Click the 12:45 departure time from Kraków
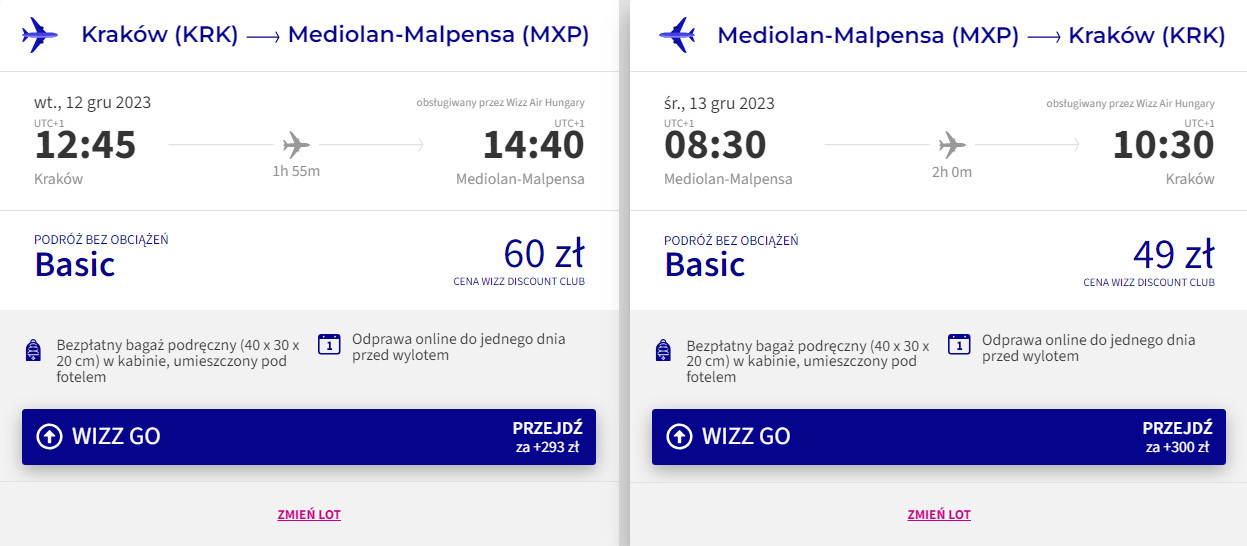 point(85,146)
